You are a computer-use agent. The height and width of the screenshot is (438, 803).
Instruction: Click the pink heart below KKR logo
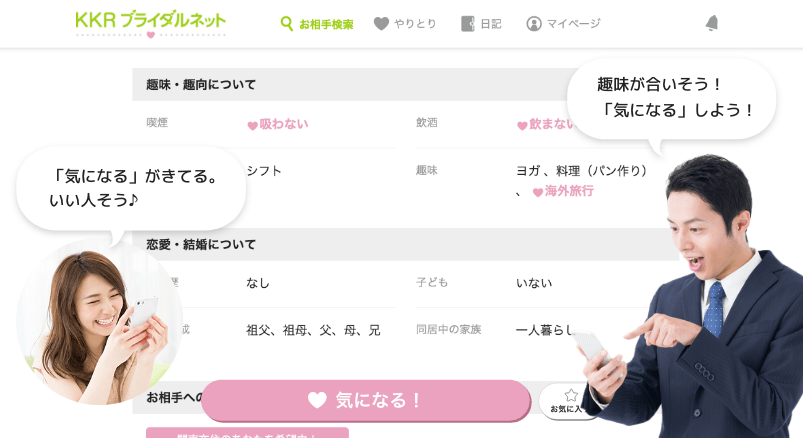(151, 35)
